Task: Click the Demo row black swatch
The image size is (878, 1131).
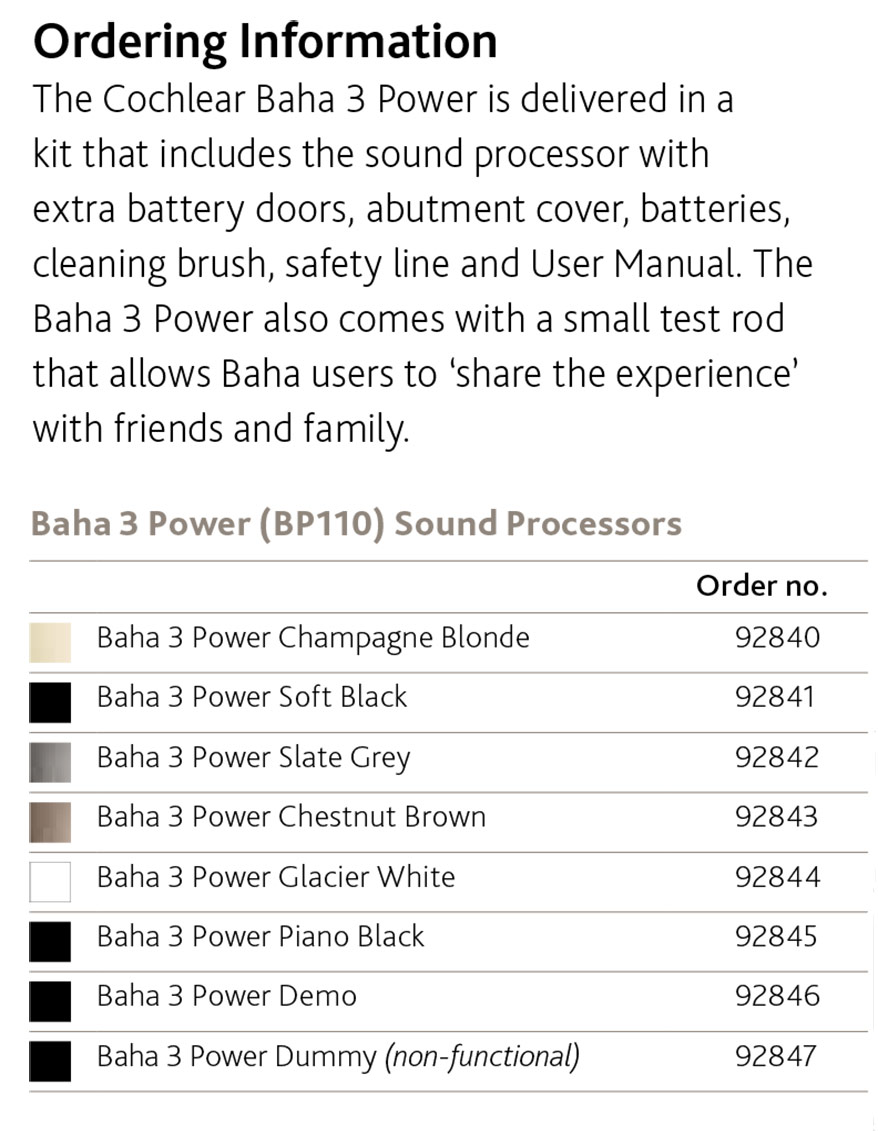Action: 50,1001
